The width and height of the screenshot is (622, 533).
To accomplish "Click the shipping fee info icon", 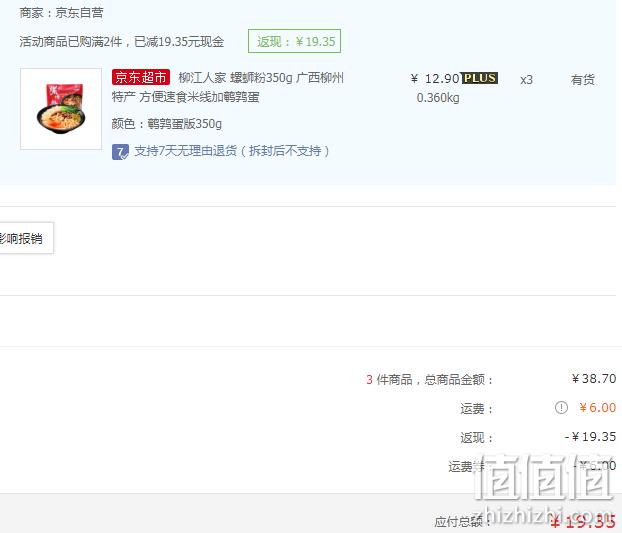I will click(x=561, y=407).
